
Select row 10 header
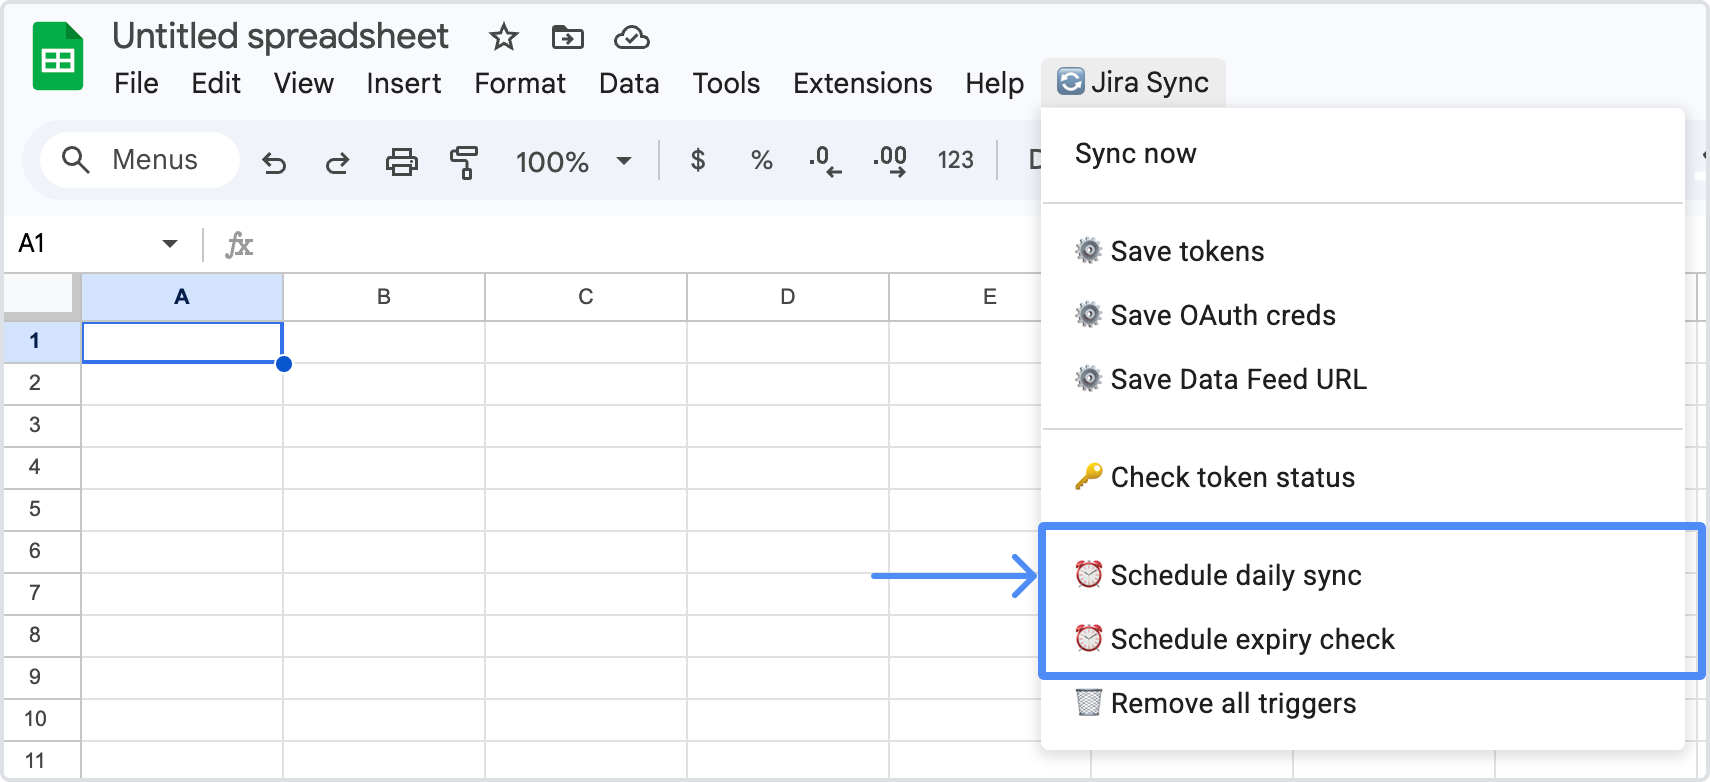pos(42,719)
